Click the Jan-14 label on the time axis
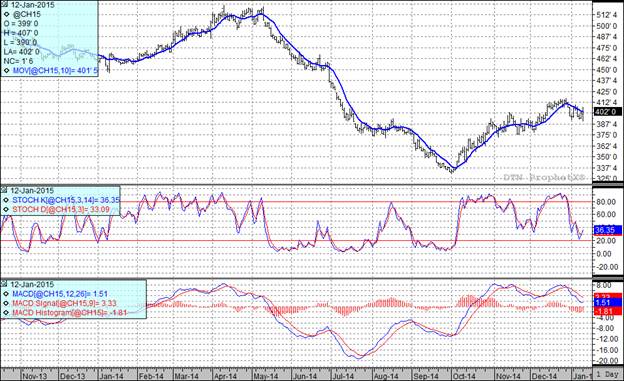Viewport: 624px width, 381px height. [x=111, y=376]
